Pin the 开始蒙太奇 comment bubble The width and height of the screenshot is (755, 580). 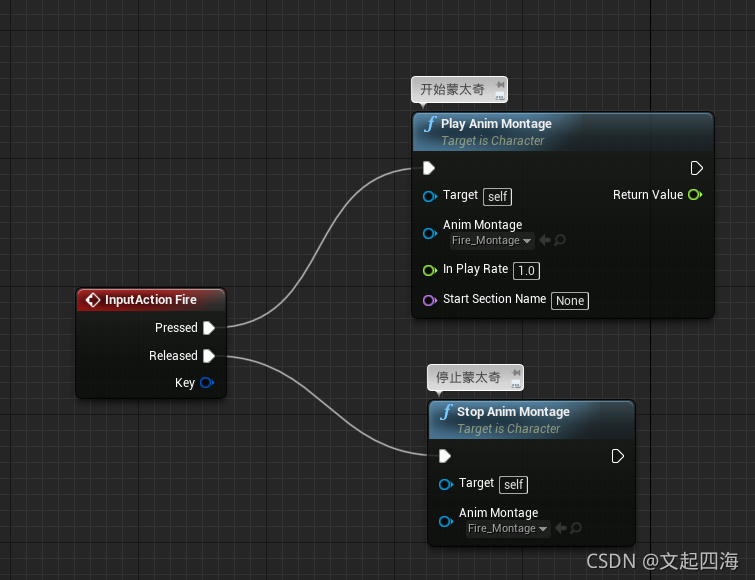(500, 85)
